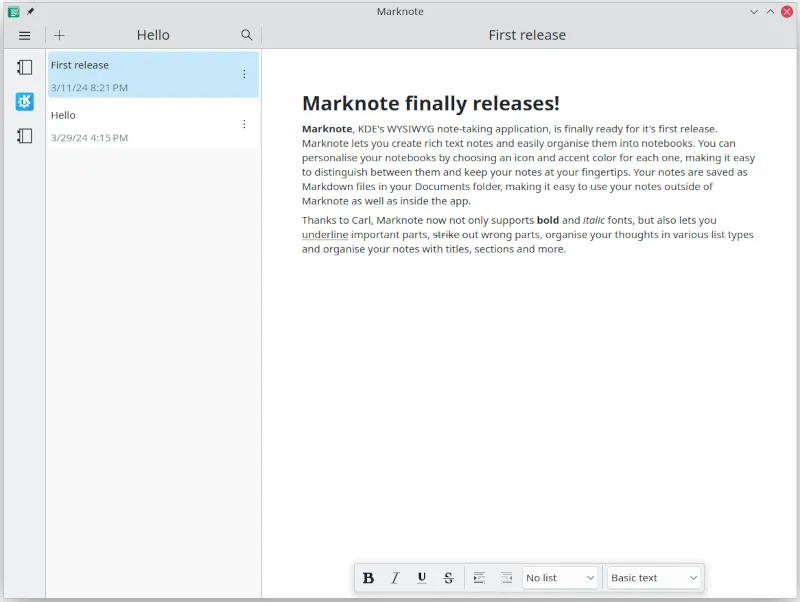Decrease the list indent
This screenshot has height=602, width=800.
click(506, 578)
